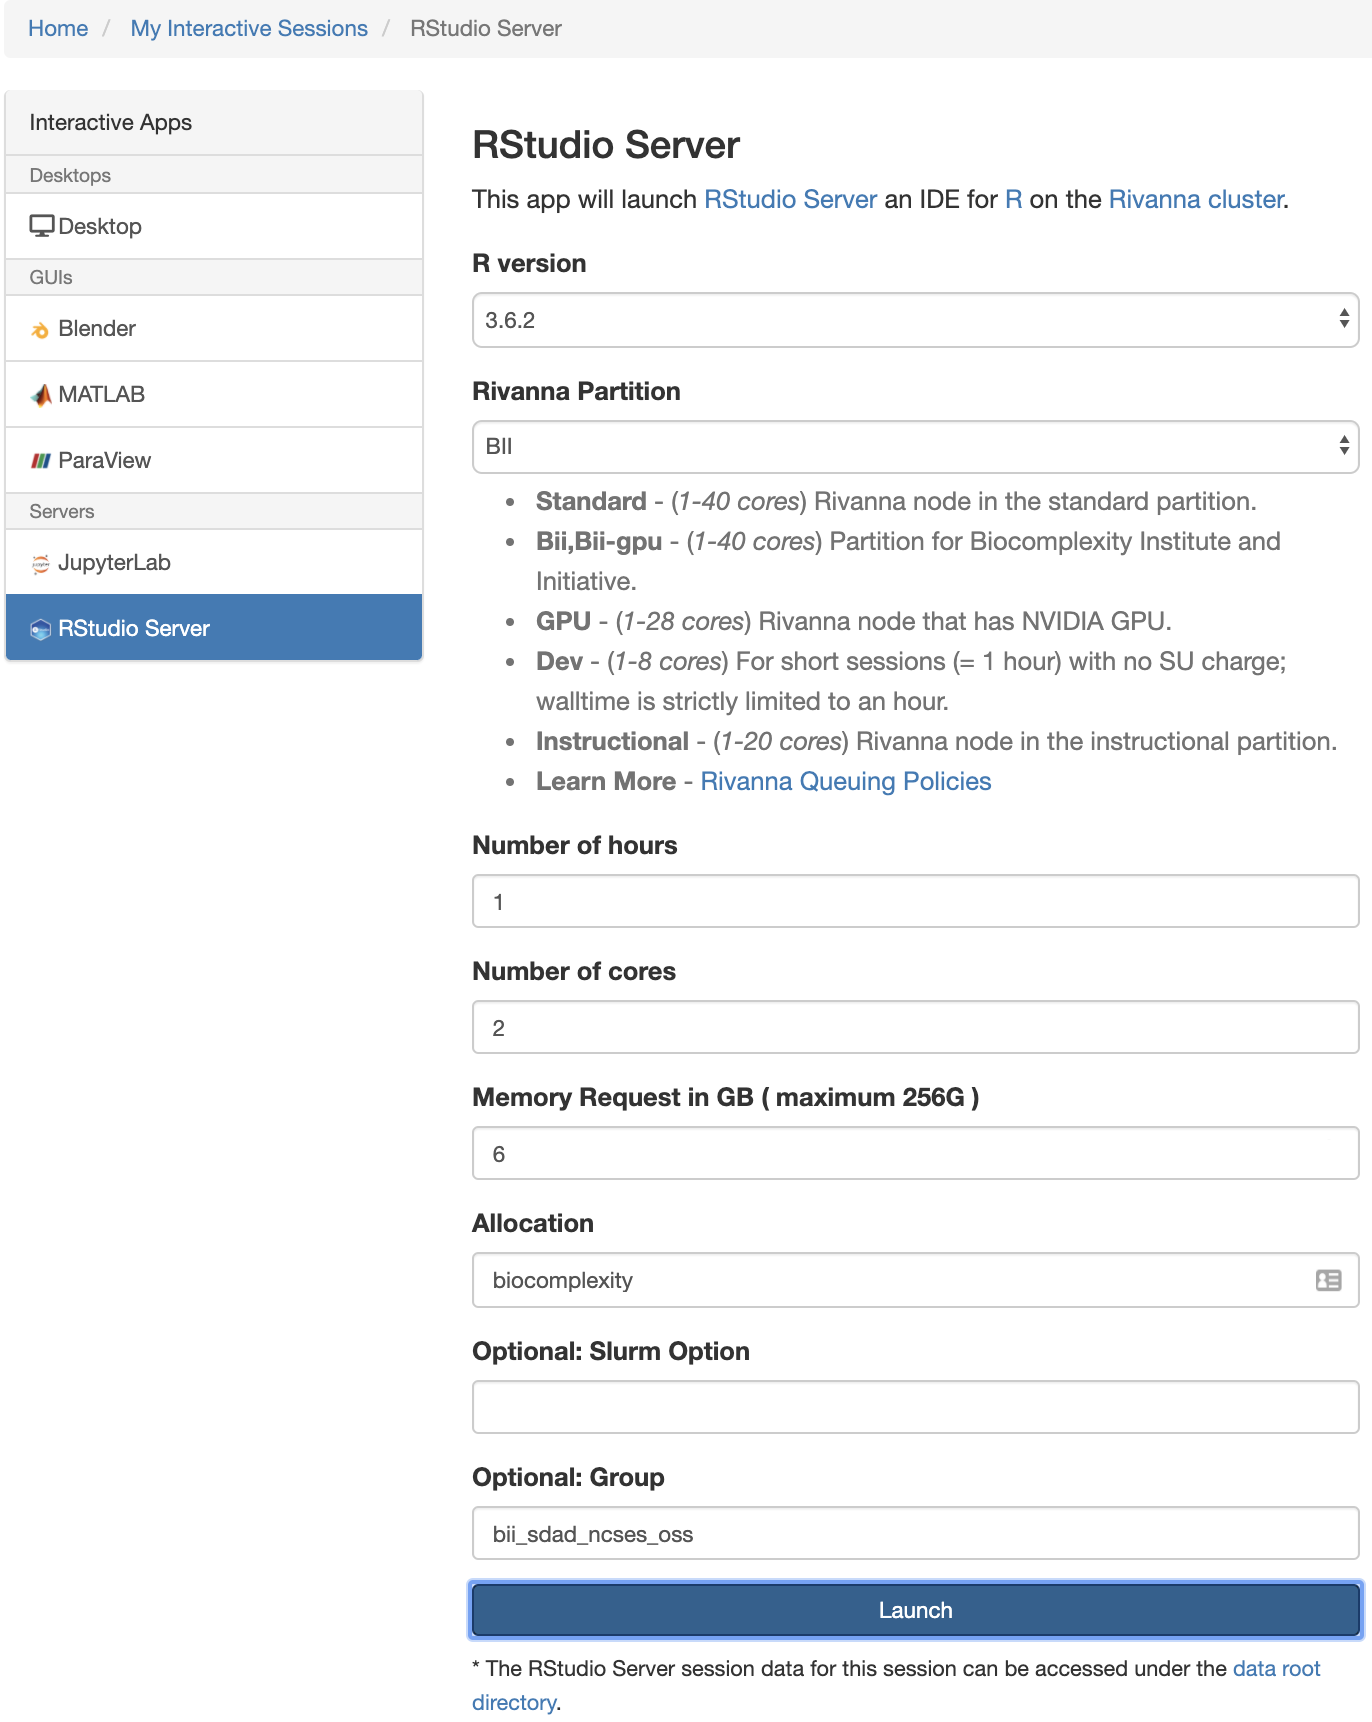Click the Optional: Slurm Option label

coord(611,1351)
